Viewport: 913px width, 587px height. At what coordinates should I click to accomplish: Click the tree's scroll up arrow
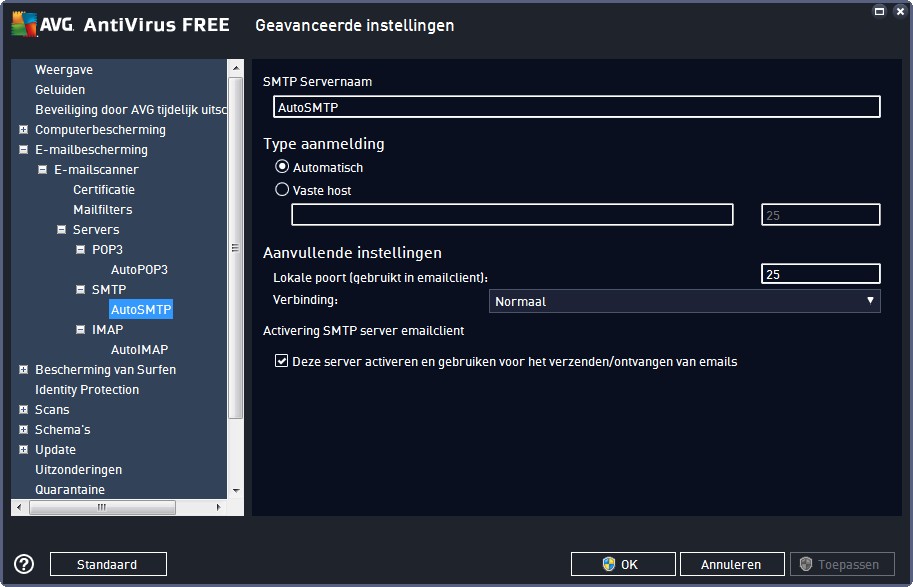pyautogui.click(x=235, y=68)
